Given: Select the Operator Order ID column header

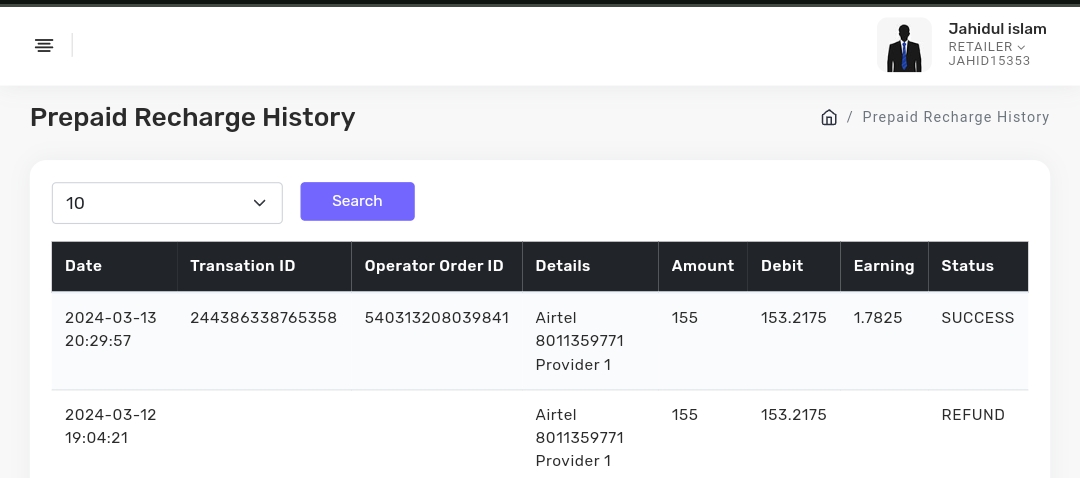Looking at the screenshot, I should click(434, 266).
